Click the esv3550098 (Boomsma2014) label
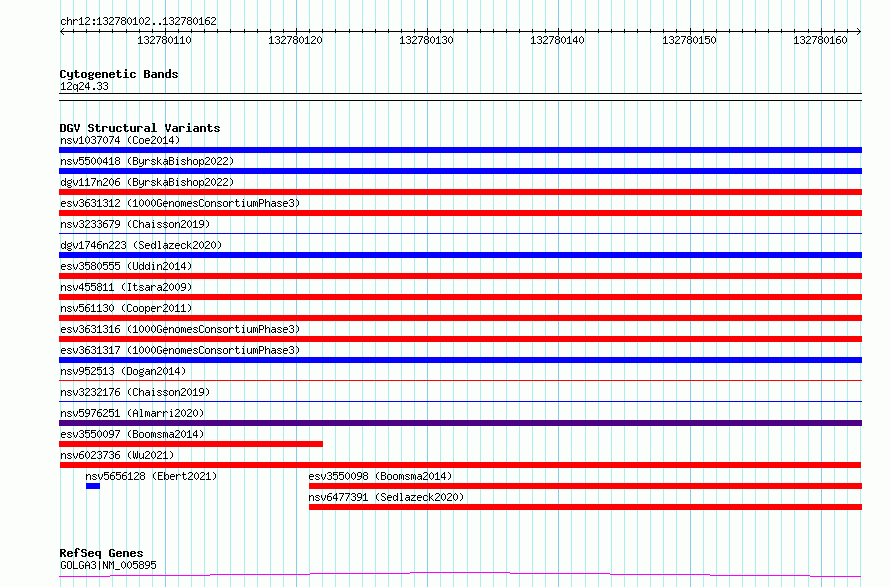This screenshot has height=587, width=890. [x=380, y=476]
